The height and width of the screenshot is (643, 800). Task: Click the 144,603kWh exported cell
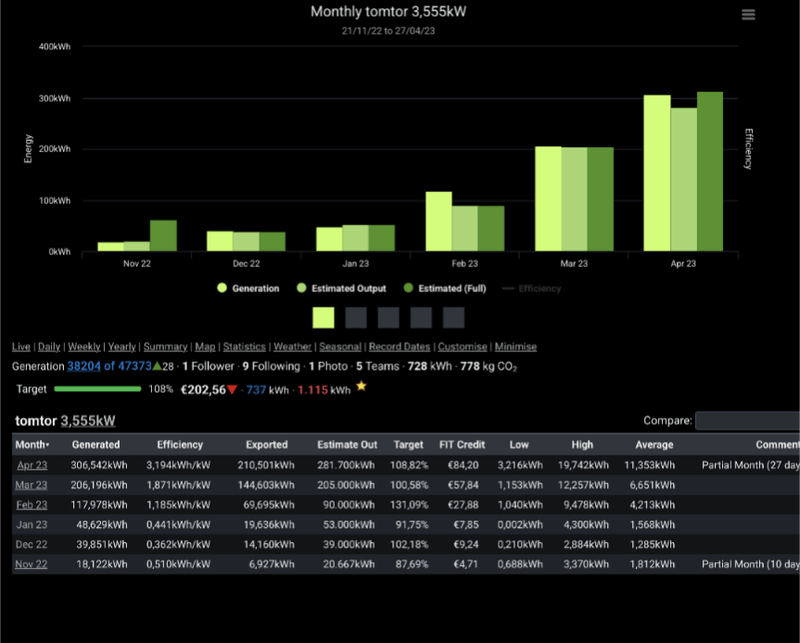click(x=266, y=485)
